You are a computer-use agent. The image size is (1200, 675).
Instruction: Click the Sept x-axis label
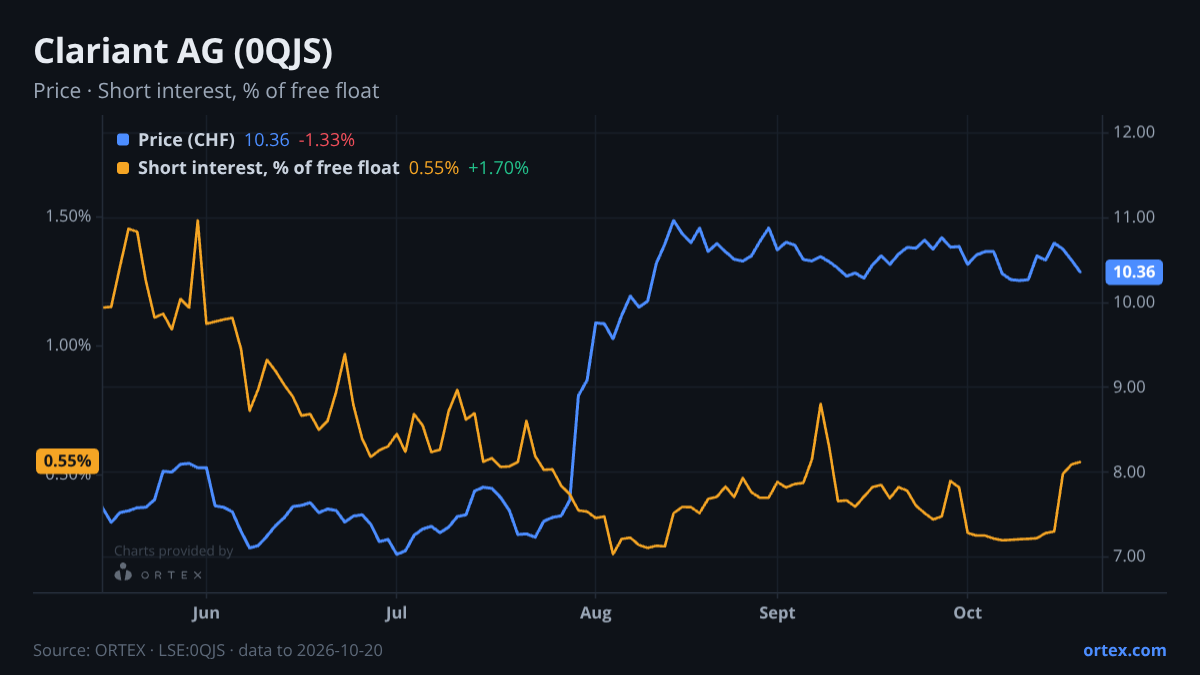click(777, 612)
